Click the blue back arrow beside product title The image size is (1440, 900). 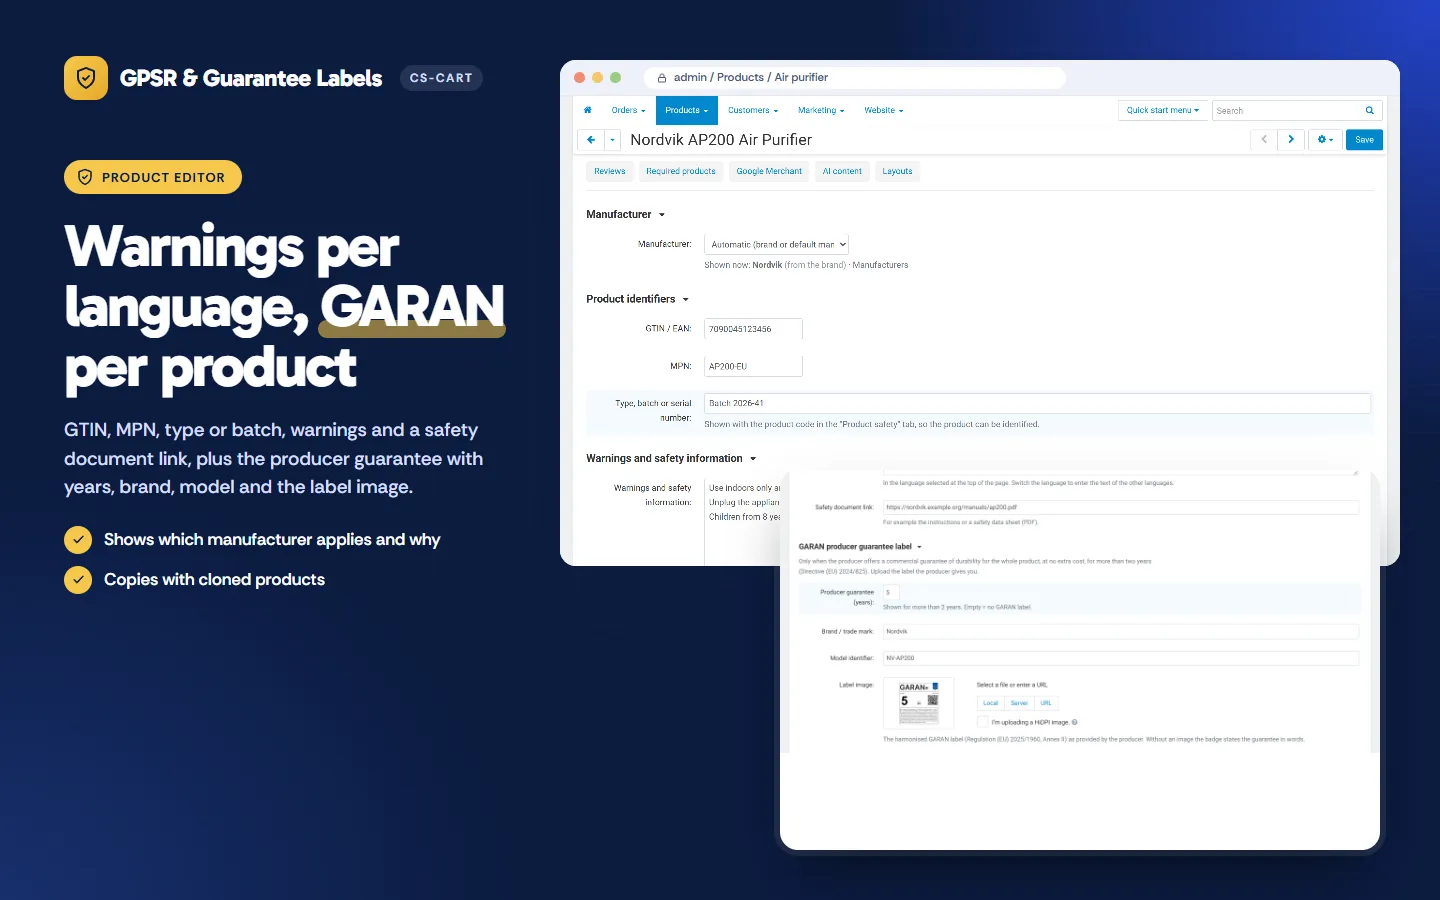click(591, 140)
